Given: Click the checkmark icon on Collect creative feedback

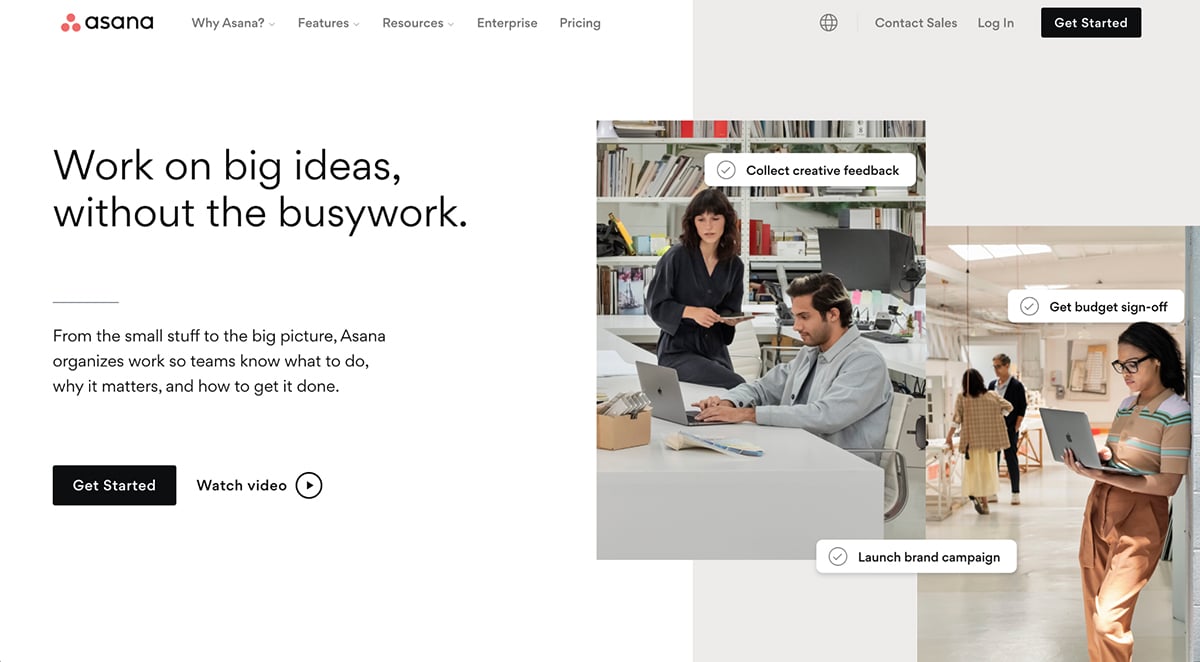Looking at the screenshot, I should click(726, 169).
